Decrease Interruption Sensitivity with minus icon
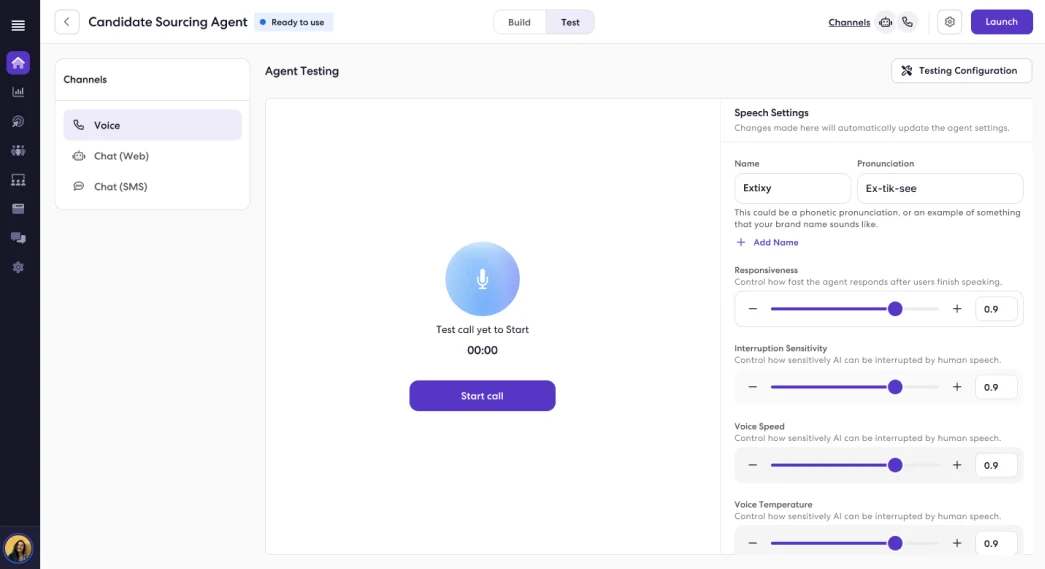This screenshot has width=1045, height=569. click(x=752, y=387)
